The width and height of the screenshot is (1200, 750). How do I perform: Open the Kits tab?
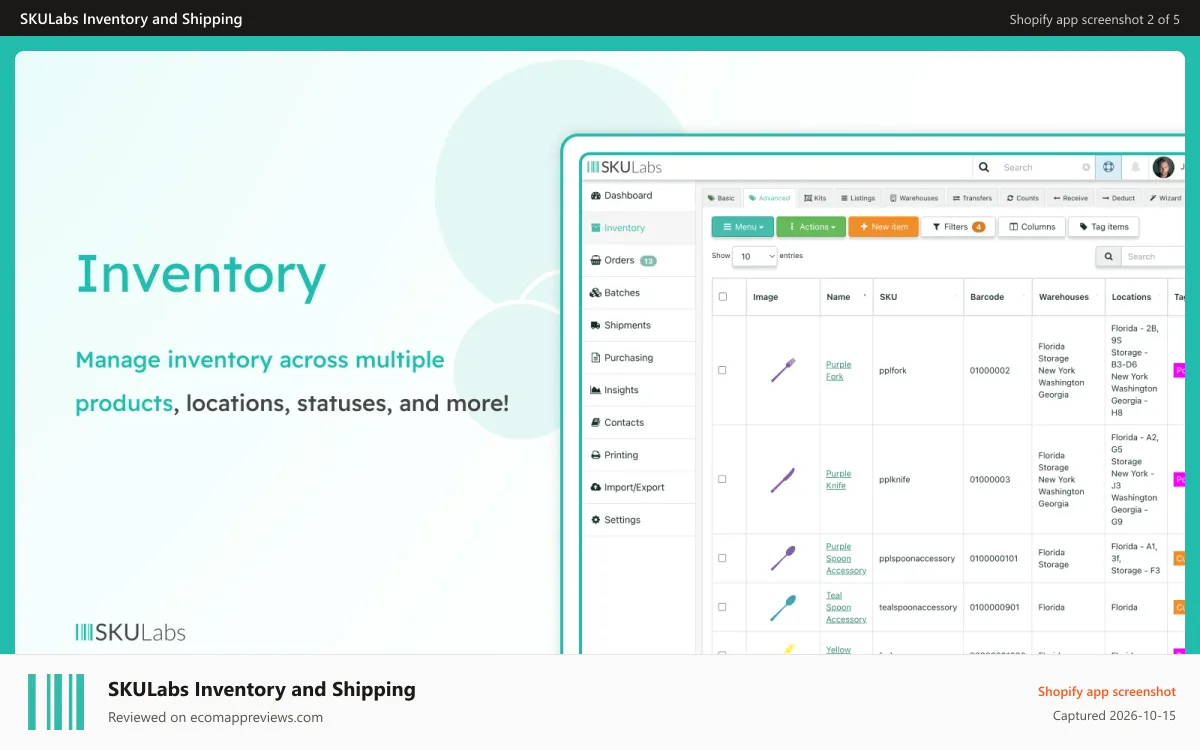815,198
